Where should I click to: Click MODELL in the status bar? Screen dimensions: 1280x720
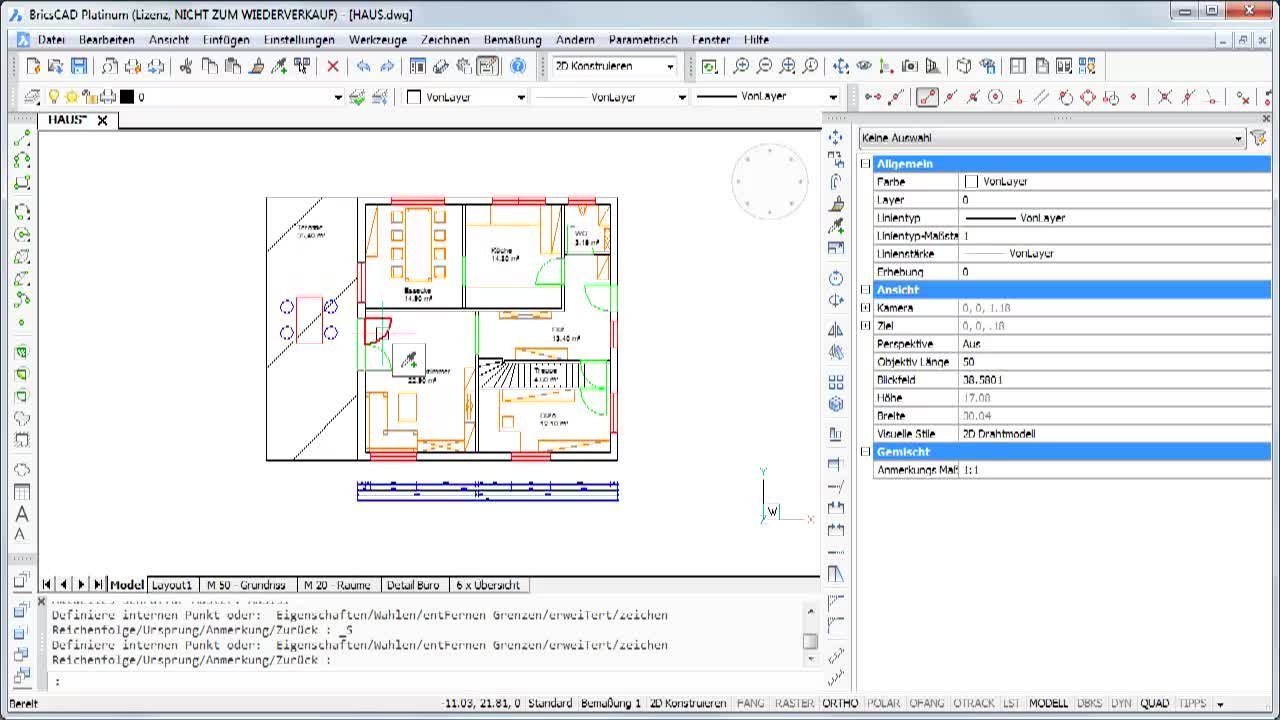[1048, 703]
